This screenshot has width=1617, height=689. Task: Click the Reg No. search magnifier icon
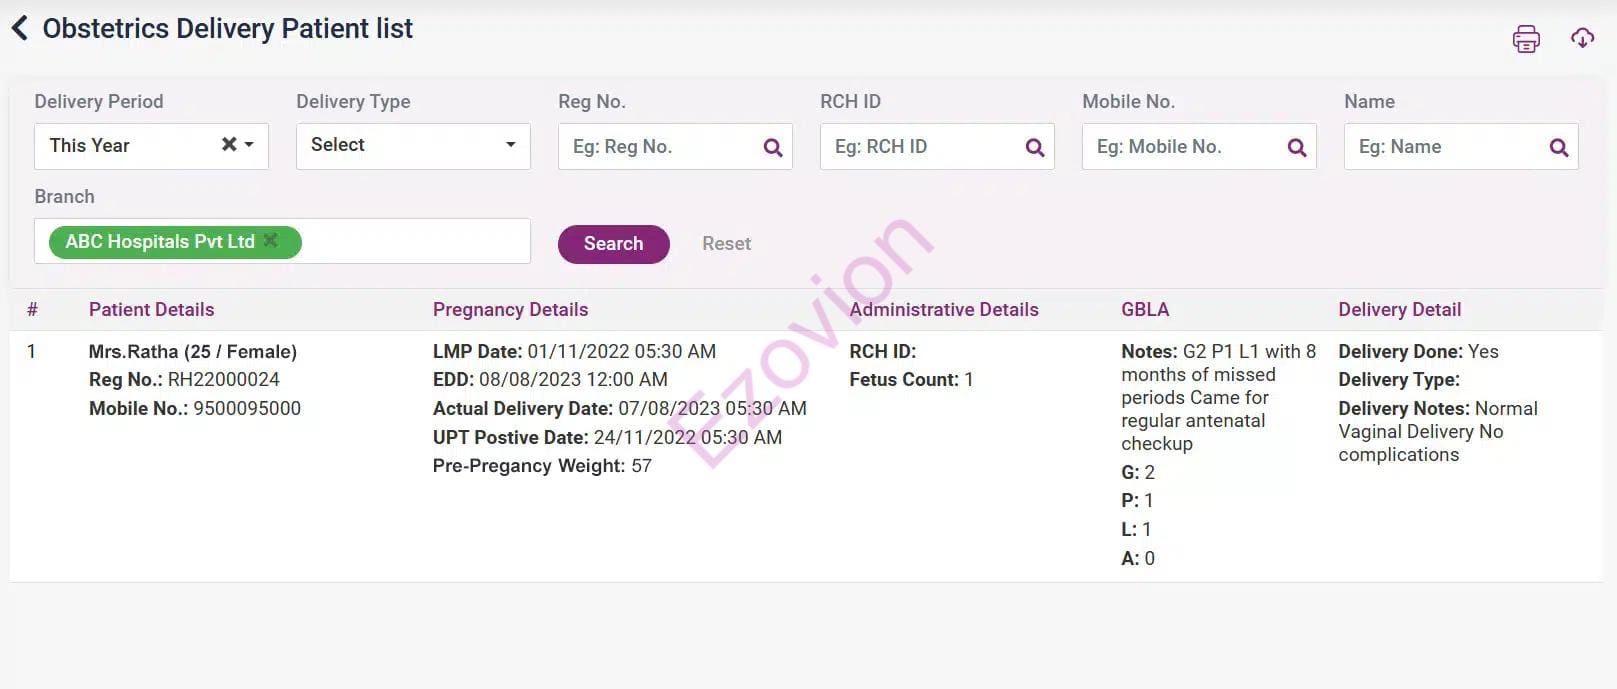(x=772, y=148)
